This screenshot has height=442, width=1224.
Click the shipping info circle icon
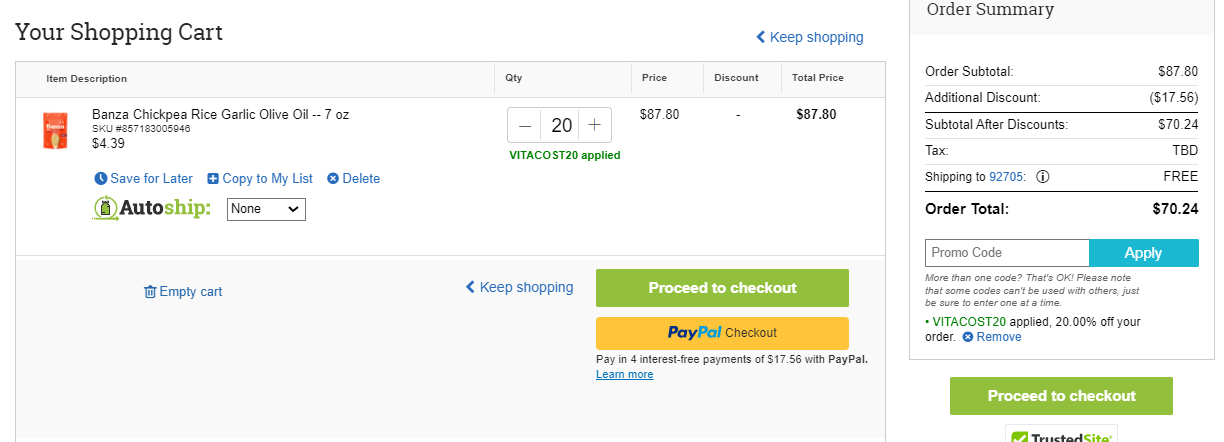click(x=1042, y=177)
